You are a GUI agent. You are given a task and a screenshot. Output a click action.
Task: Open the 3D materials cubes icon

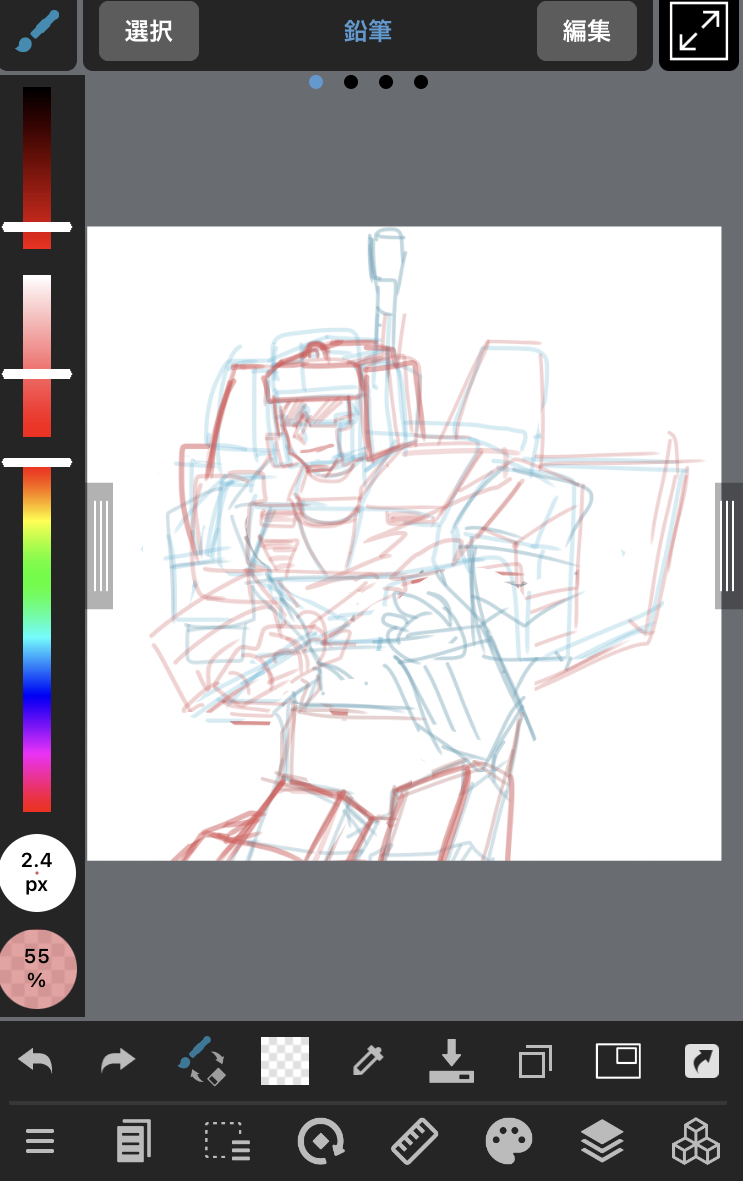click(696, 1141)
